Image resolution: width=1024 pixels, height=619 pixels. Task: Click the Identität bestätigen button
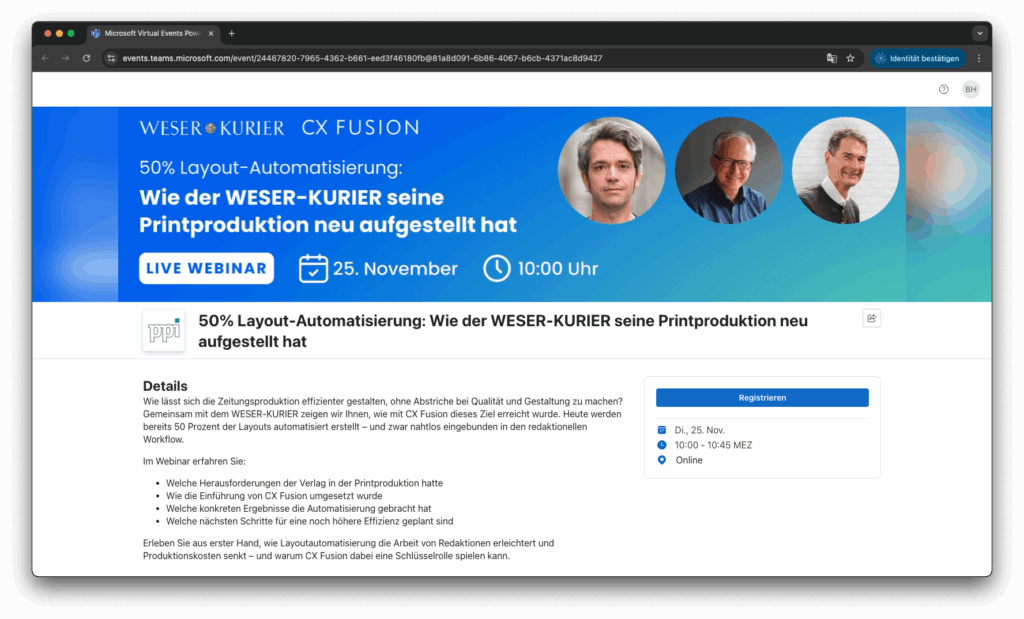click(918, 58)
